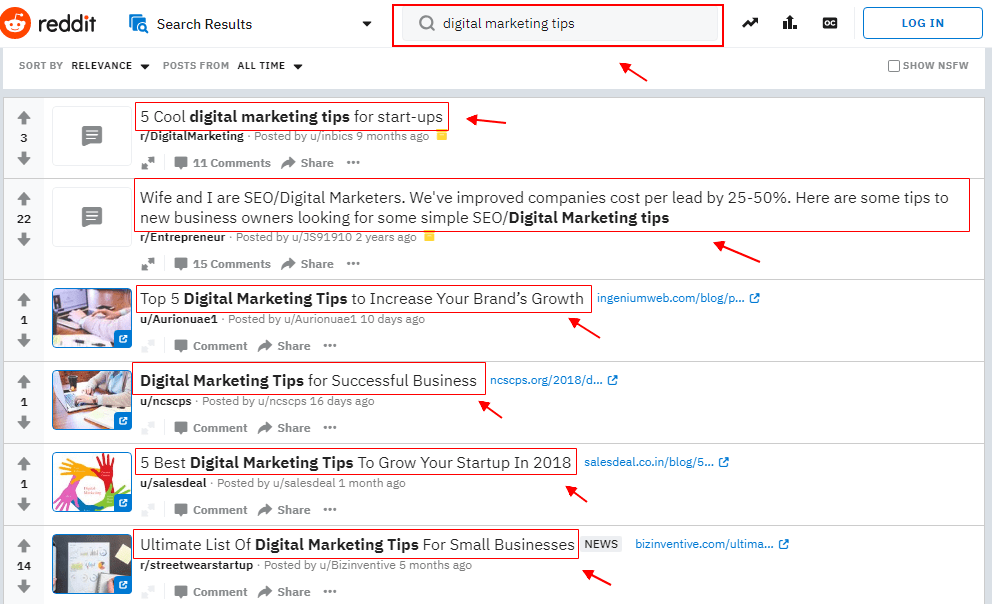Viewport: 992px width, 604px height.
Task: Open more options for r/Entrepreneur post
Action: [x=353, y=263]
